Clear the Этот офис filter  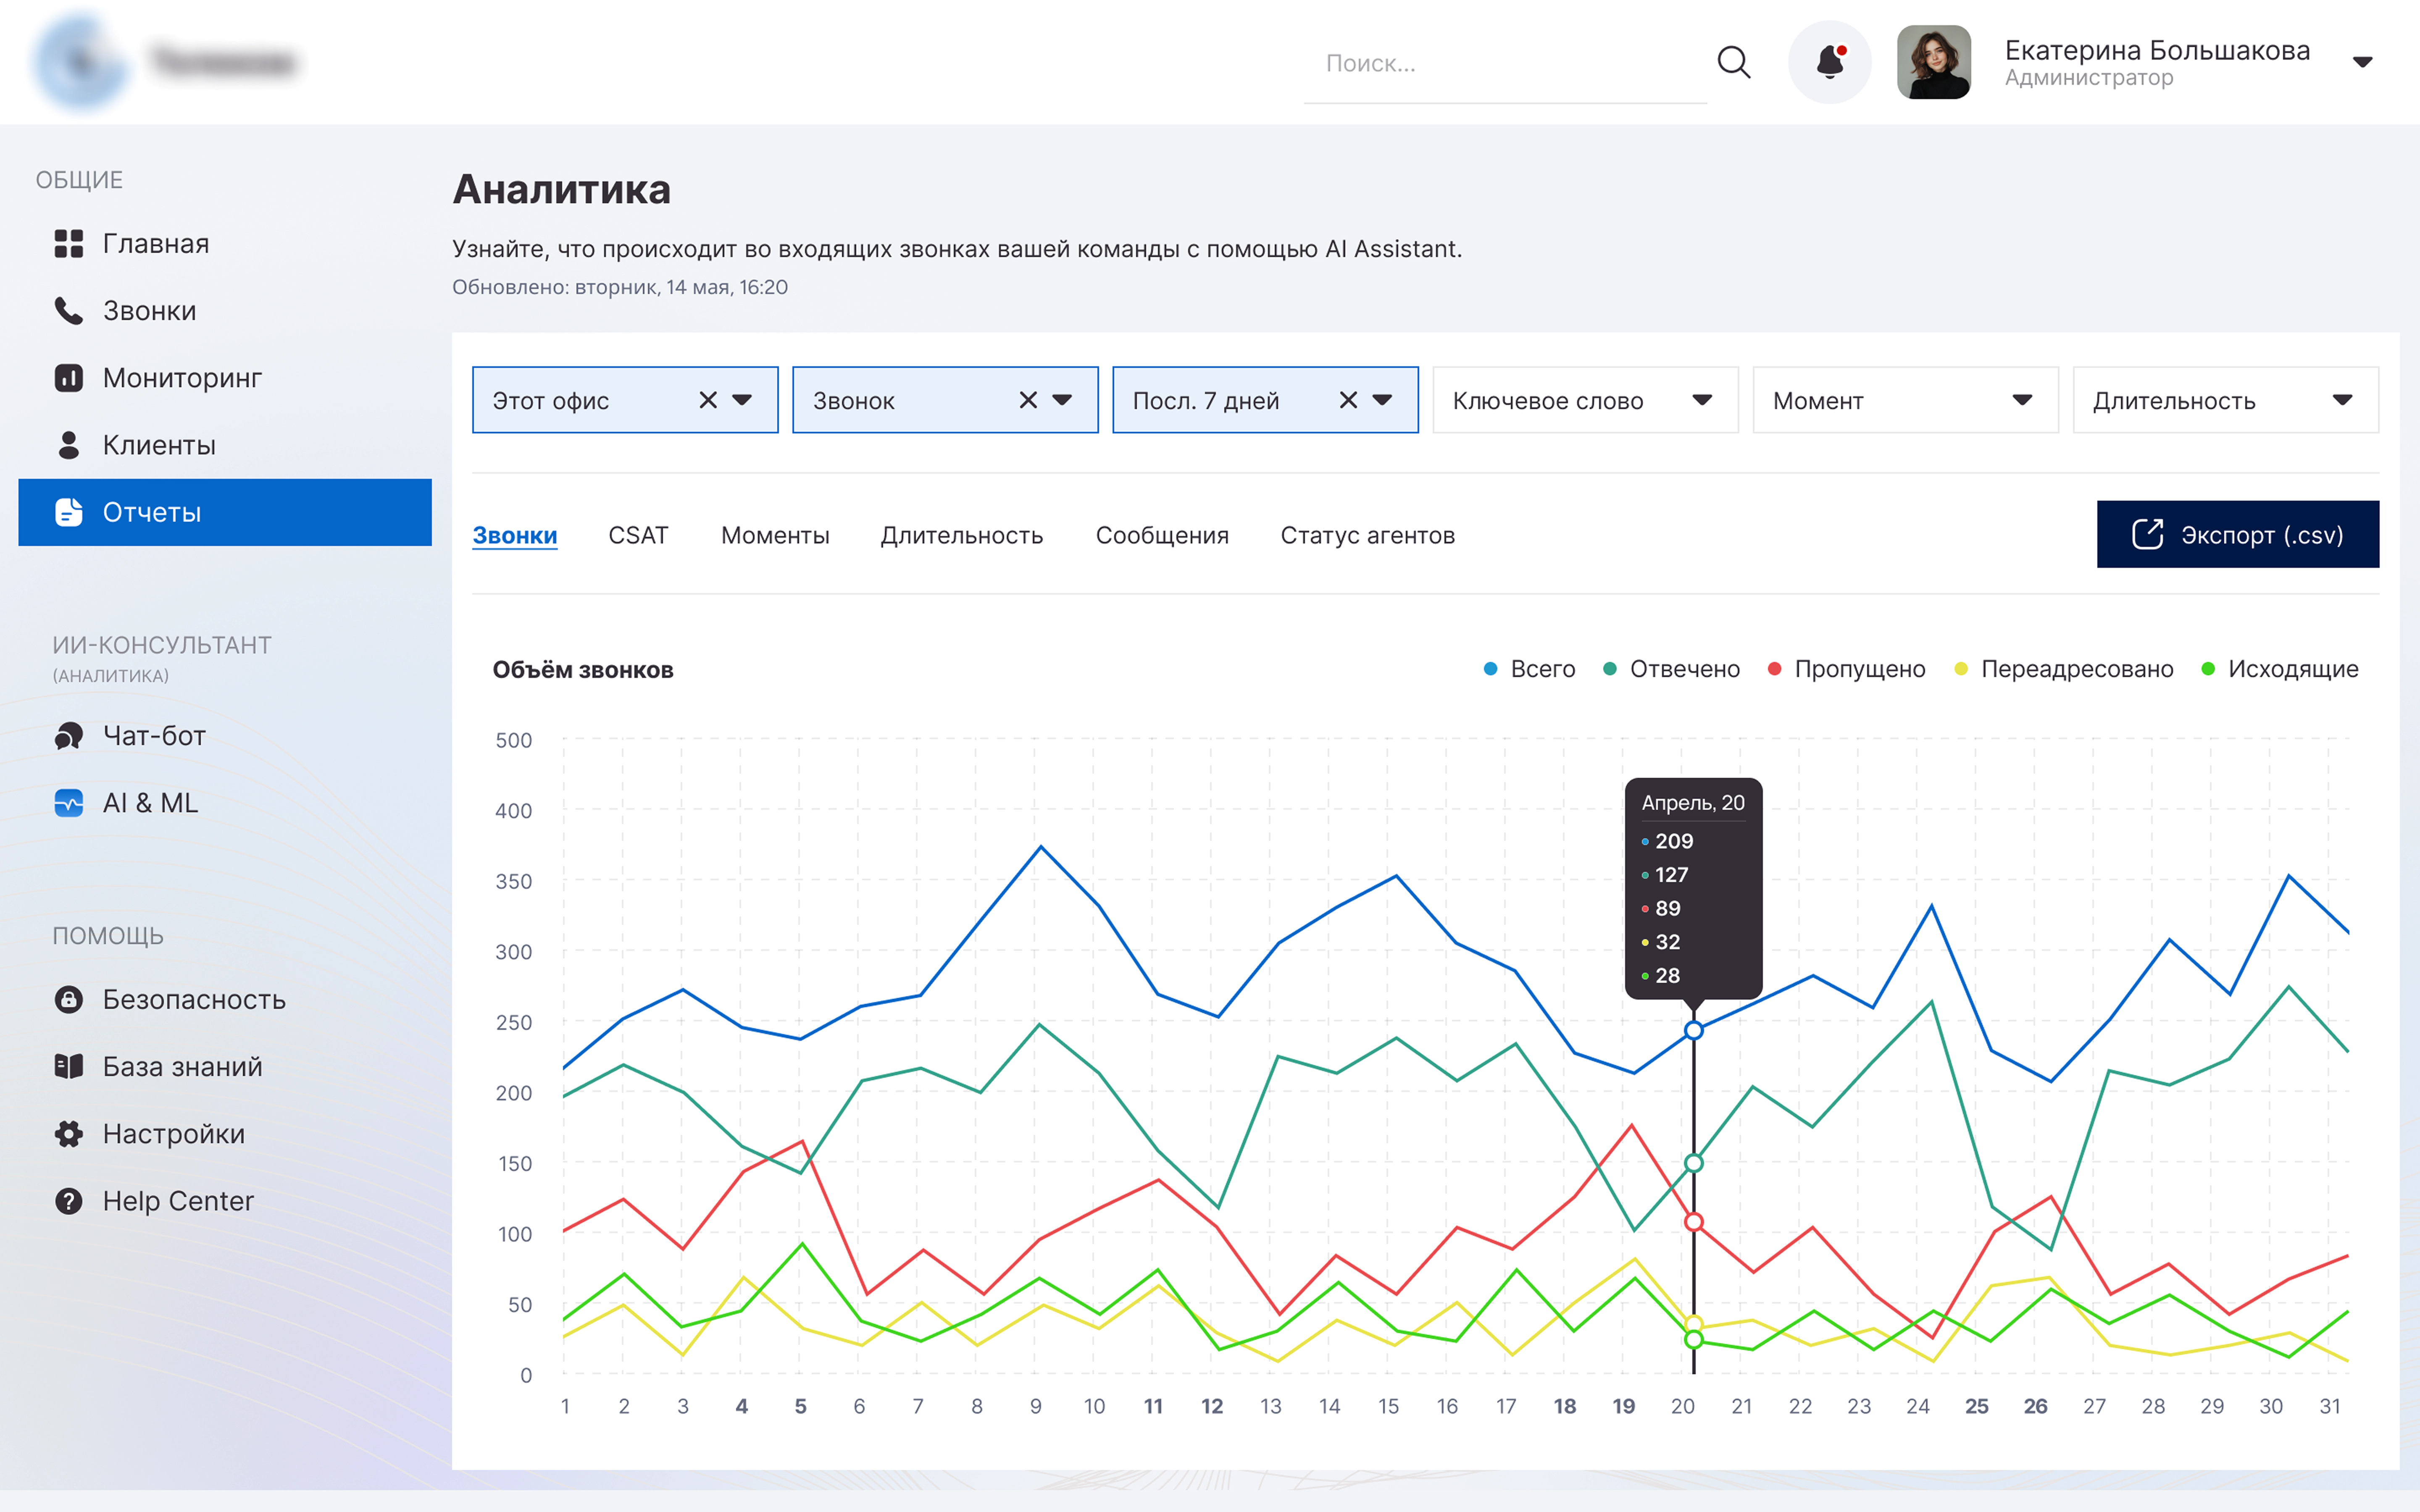tap(708, 400)
